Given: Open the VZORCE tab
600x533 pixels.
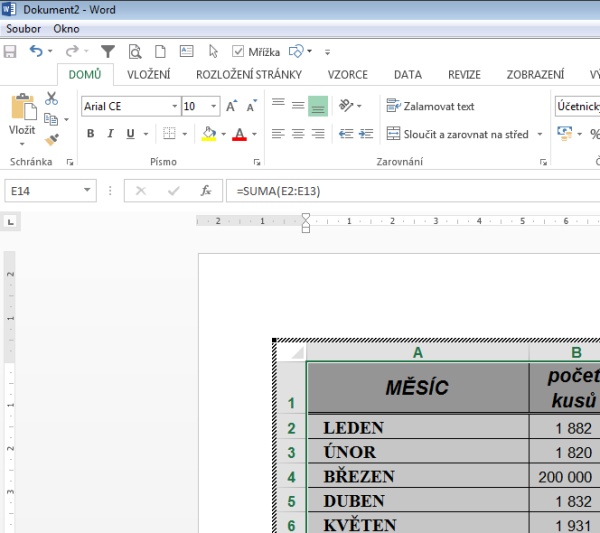Looking at the screenshot, I should [x=347, y=74].
